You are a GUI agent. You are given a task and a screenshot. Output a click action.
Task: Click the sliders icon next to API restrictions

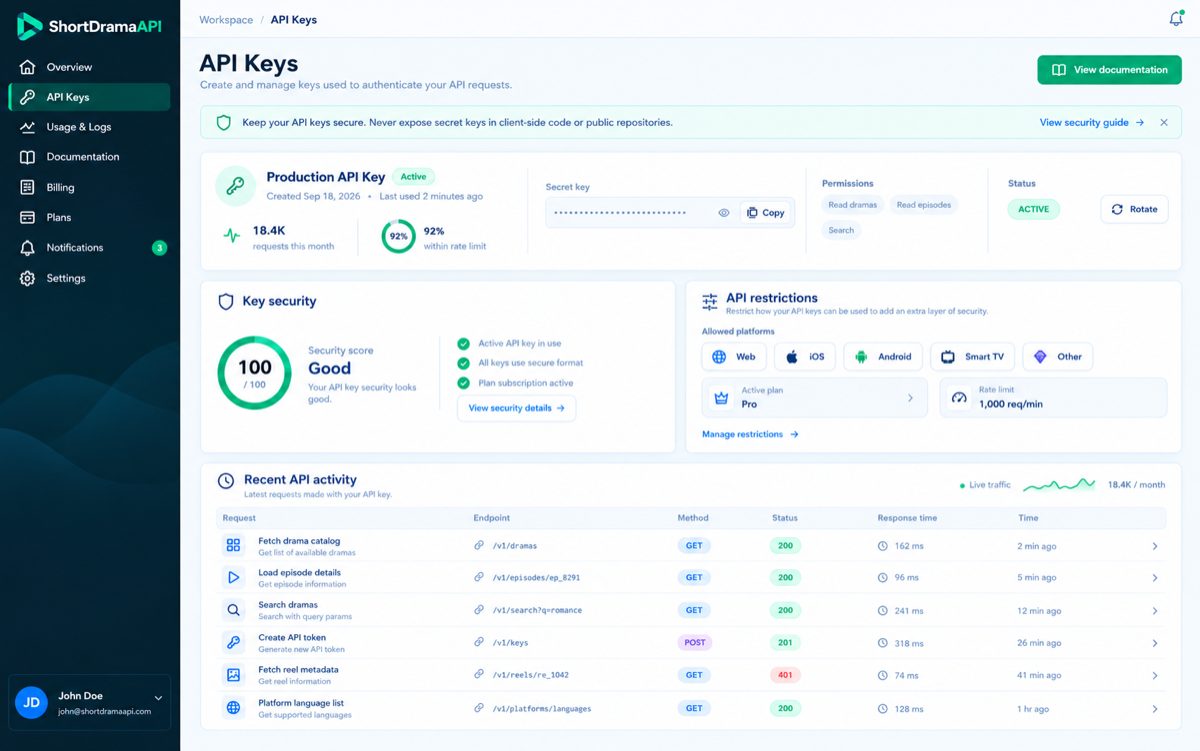710,301
